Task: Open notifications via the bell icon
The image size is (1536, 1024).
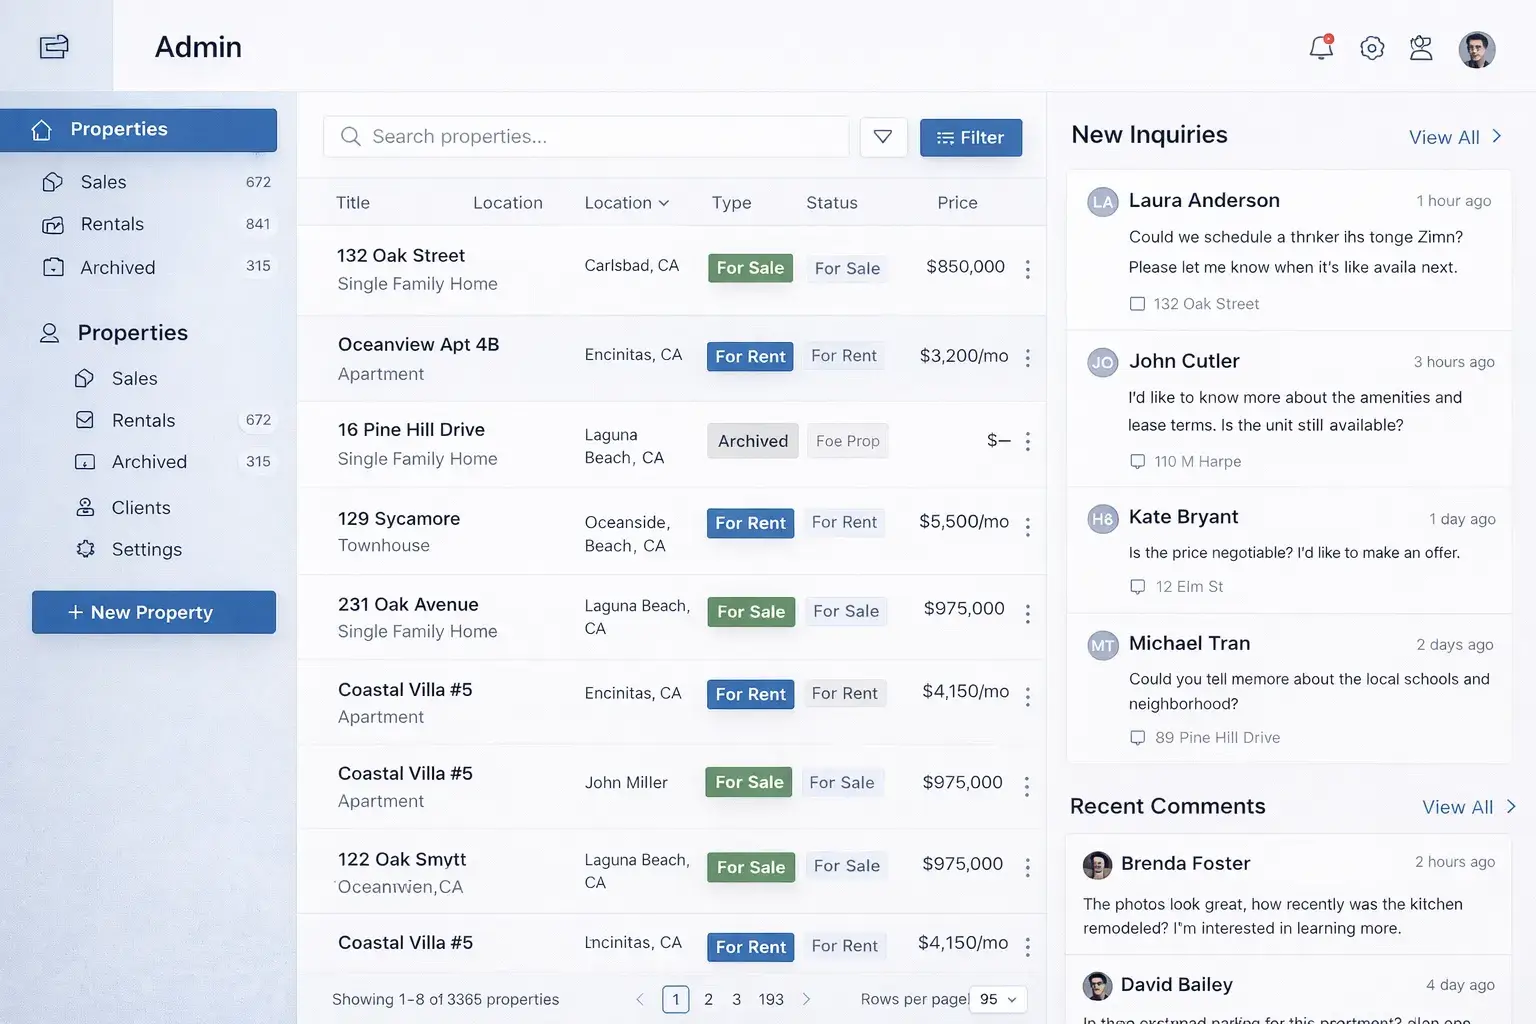Action: (1320, 47)
